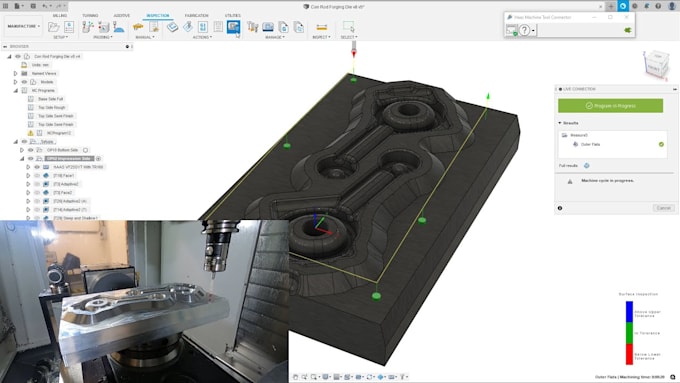Click the green plug icon in connector window
This screenshot has width=680, height=383.
click(627, 30)
